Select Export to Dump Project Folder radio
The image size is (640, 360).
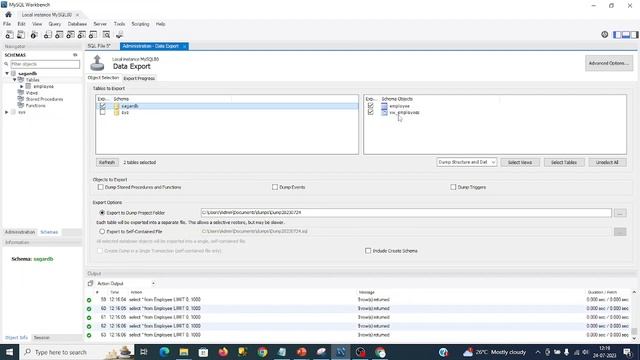click(102, 213)
